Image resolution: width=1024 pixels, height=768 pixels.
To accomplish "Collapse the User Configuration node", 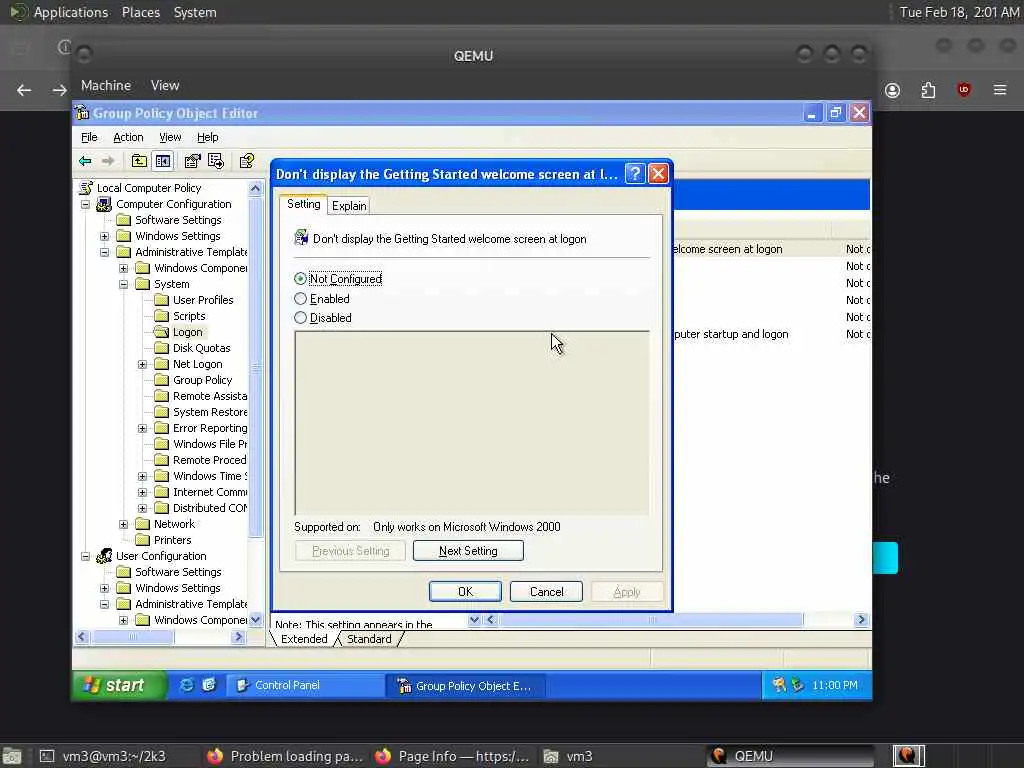I will click(x=86, y=556).
